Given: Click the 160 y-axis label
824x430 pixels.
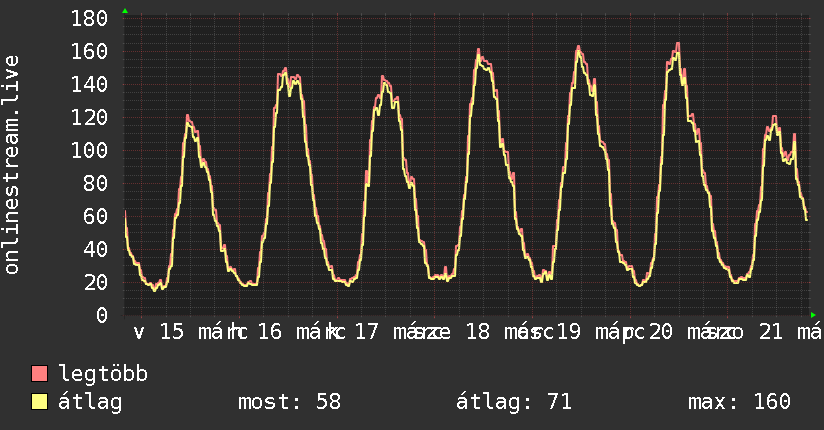Looking at the screenshot, I should (x=89, y=52).
